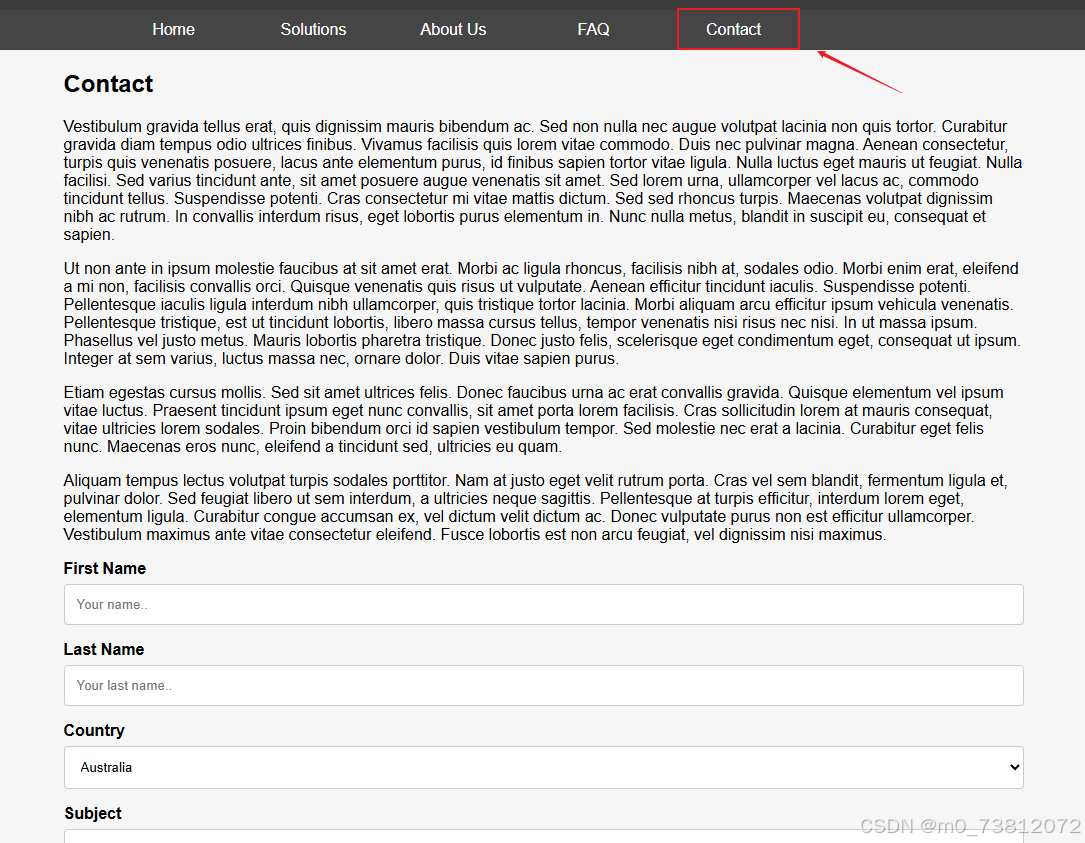Expand the Country dropdown showing Australia
The width and height of the screenshot is (1085, 843).
click(543, 767)
